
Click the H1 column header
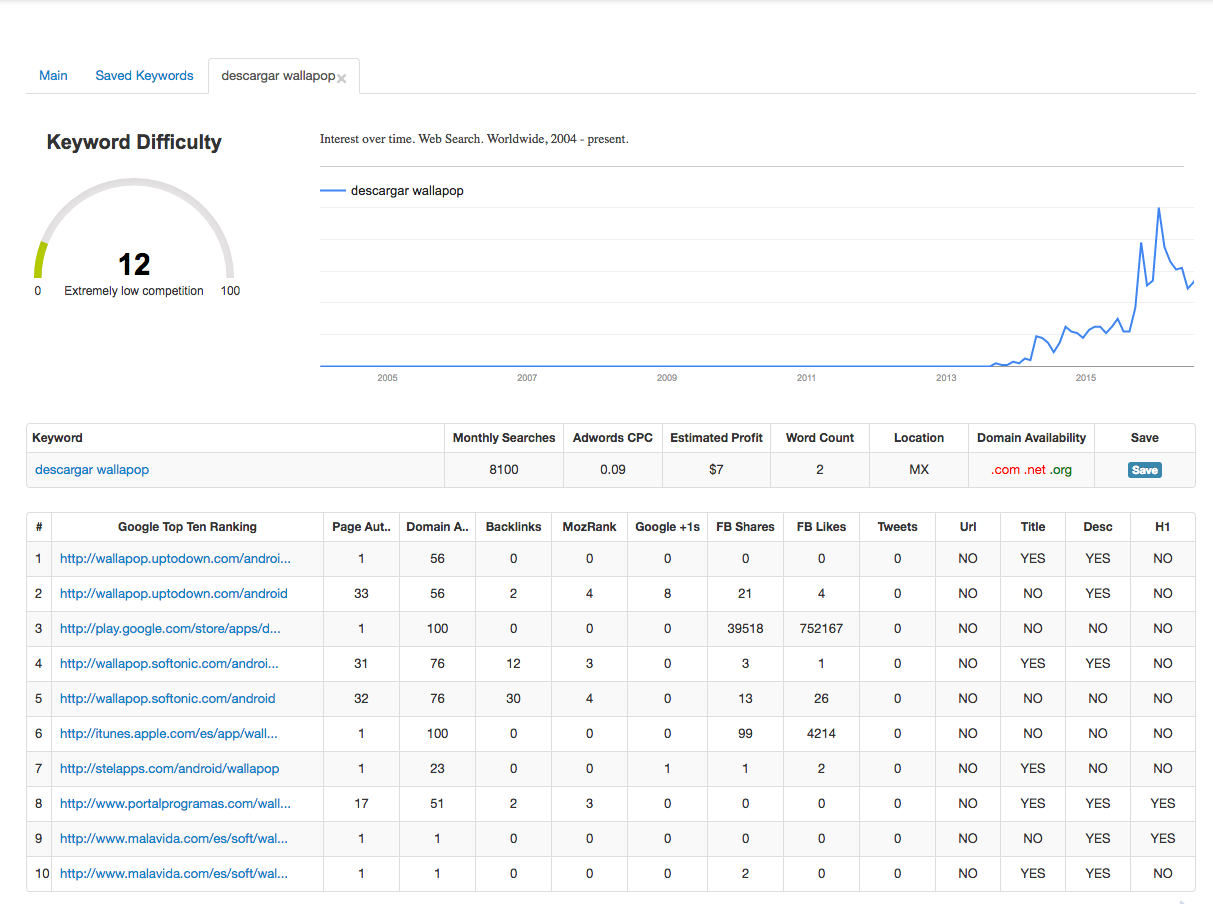tap(1162, 527)
